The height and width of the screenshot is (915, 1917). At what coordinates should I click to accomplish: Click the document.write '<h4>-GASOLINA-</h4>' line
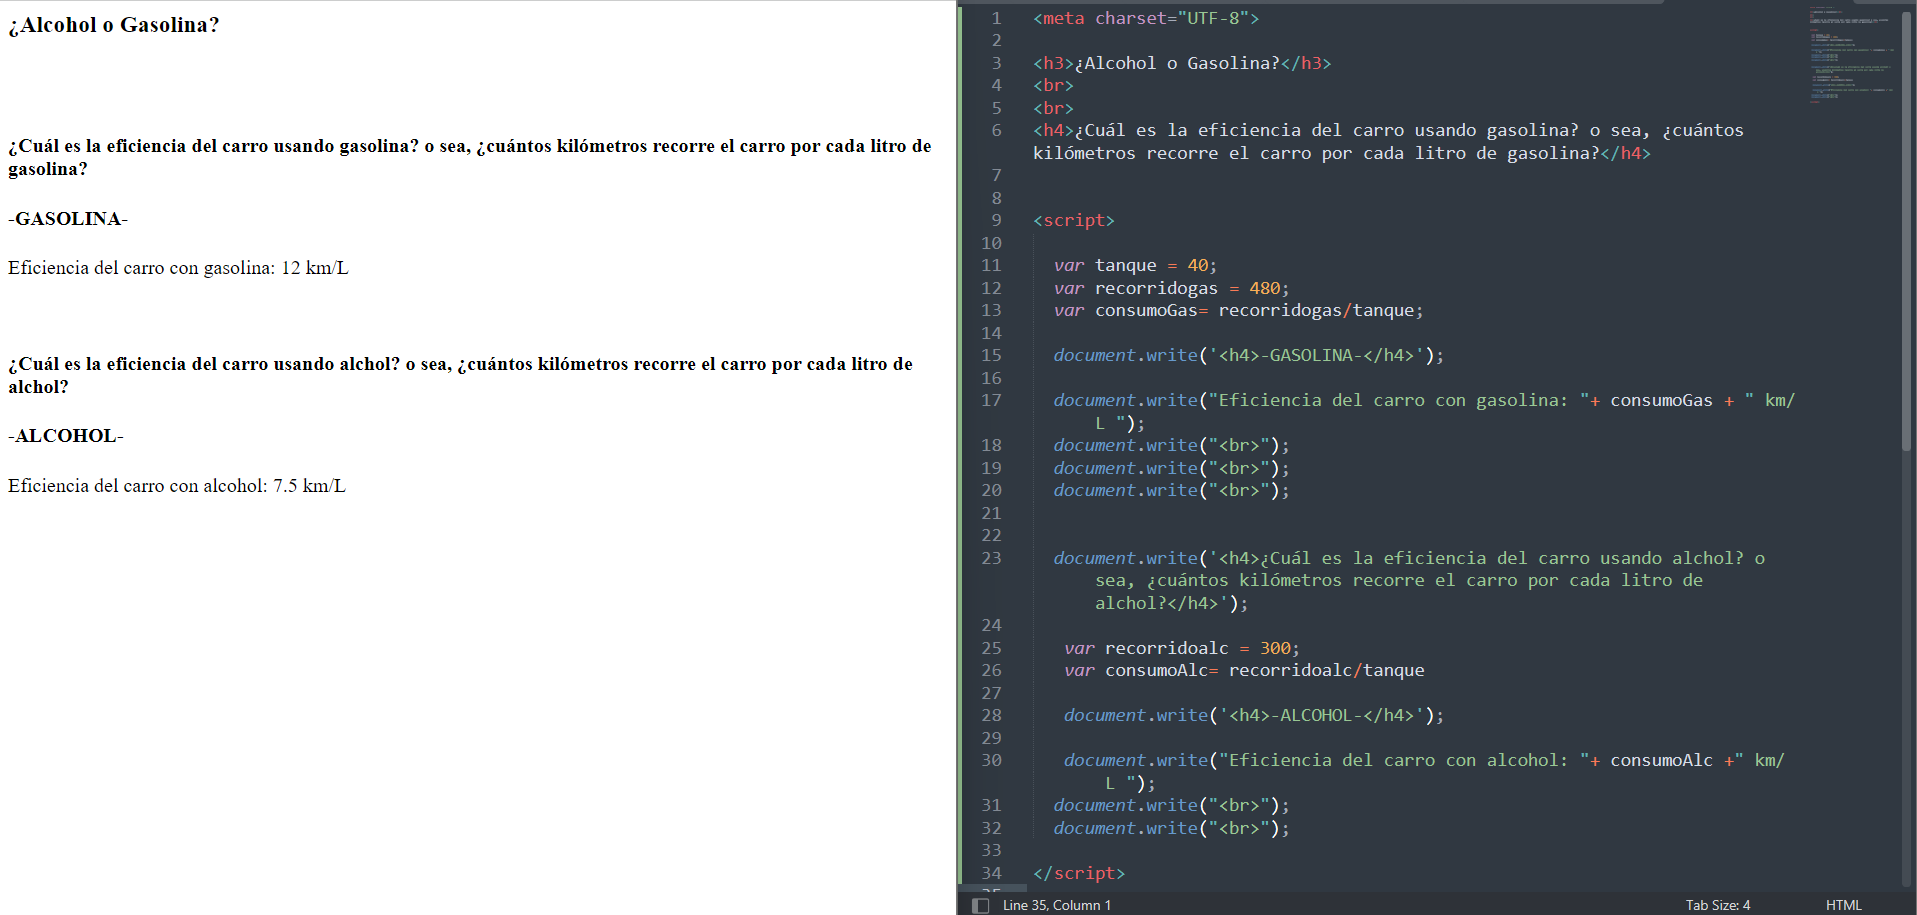(1248, 355)
